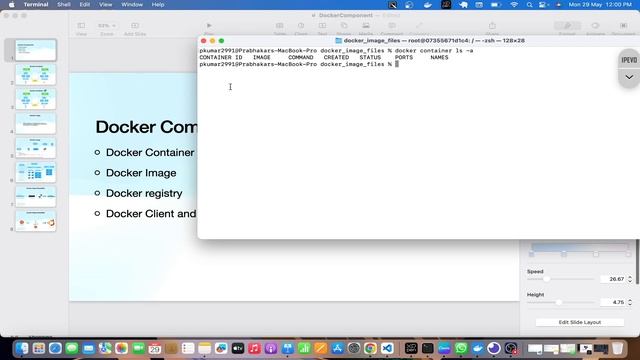Click the Speed value field showing 26.67

(613, 279)
